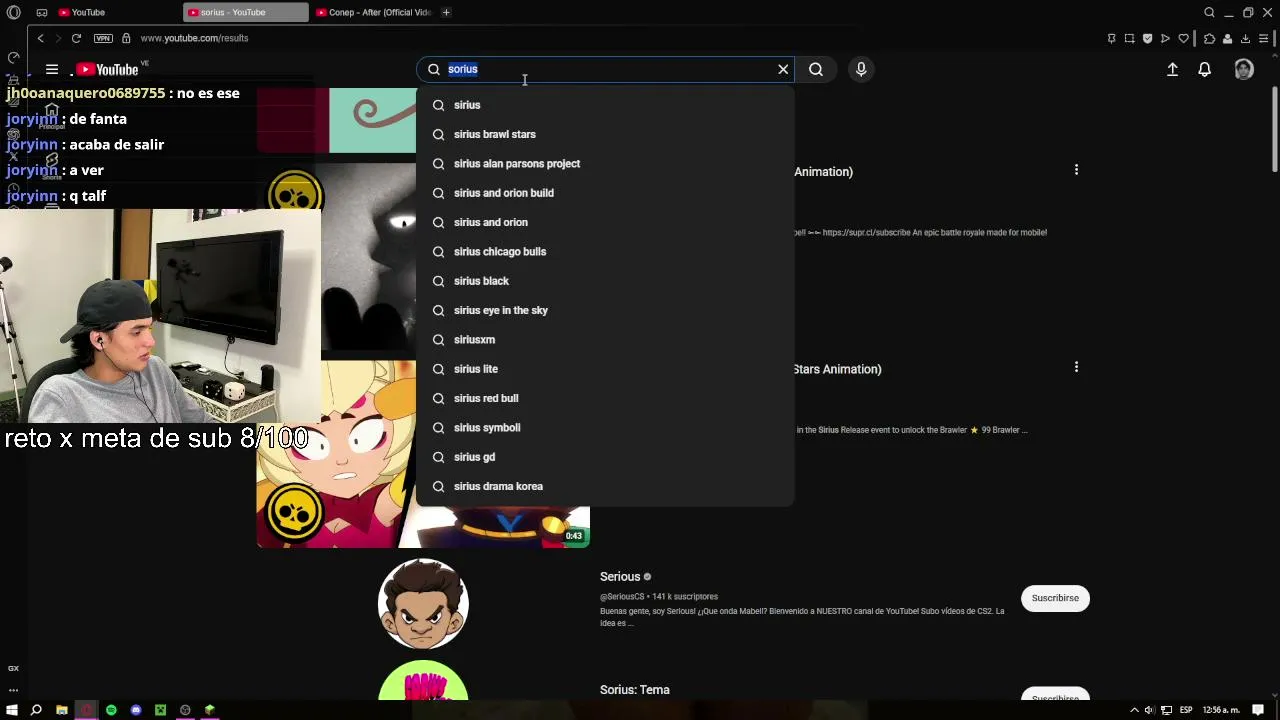
Task: Choose 'siriusxm' suggestion
Action: tap(605, 339)
